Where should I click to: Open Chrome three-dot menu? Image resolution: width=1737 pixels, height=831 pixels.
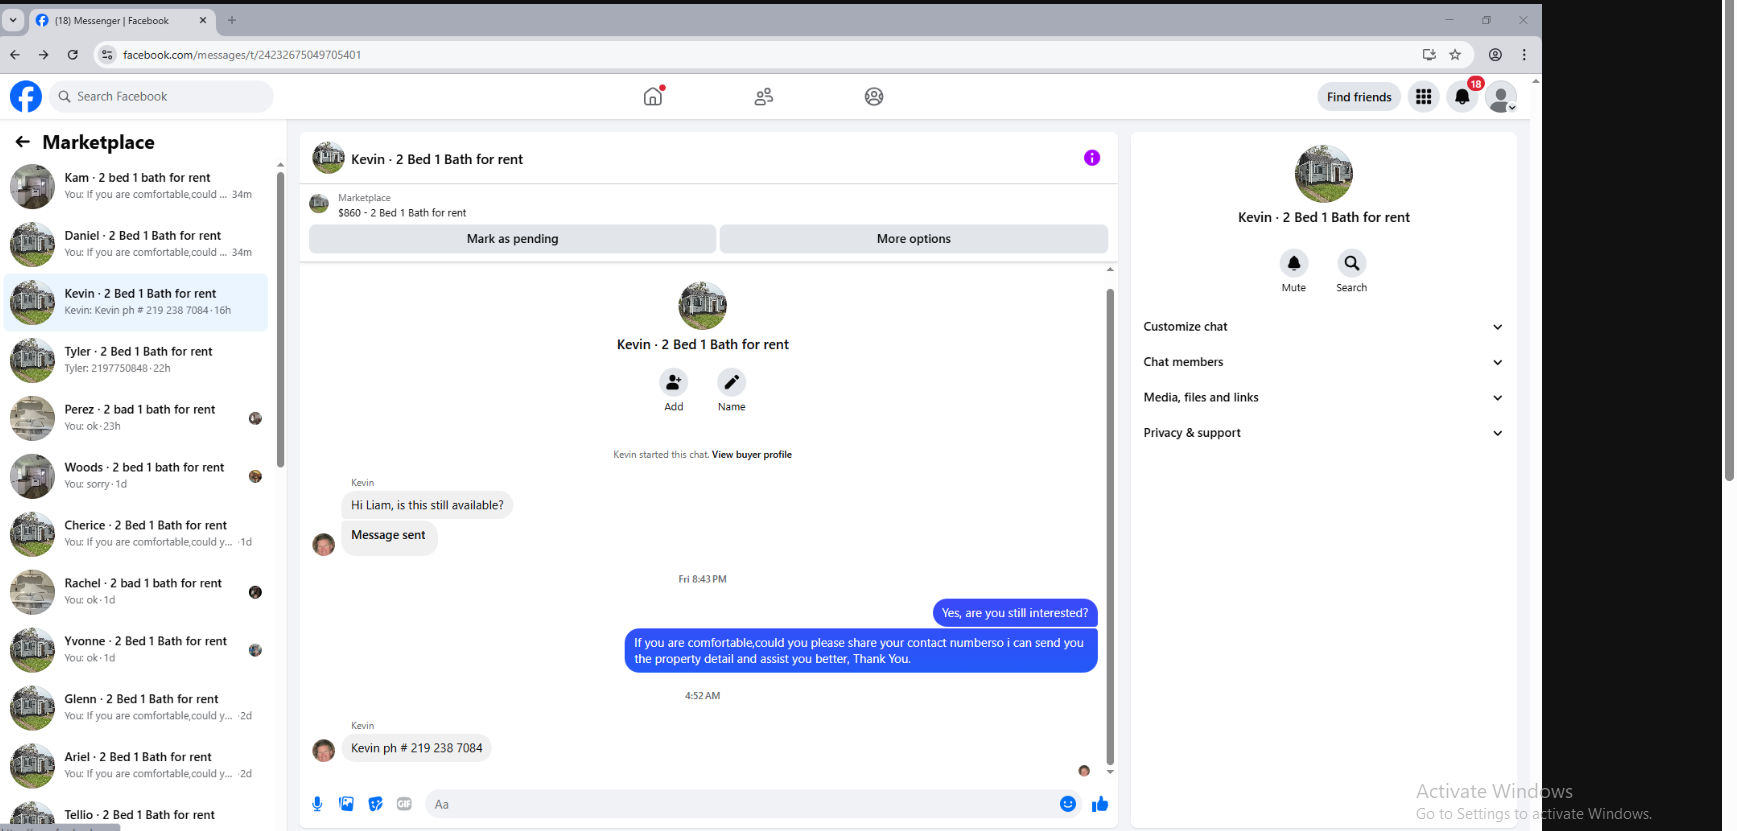[x=1524, y=55]
